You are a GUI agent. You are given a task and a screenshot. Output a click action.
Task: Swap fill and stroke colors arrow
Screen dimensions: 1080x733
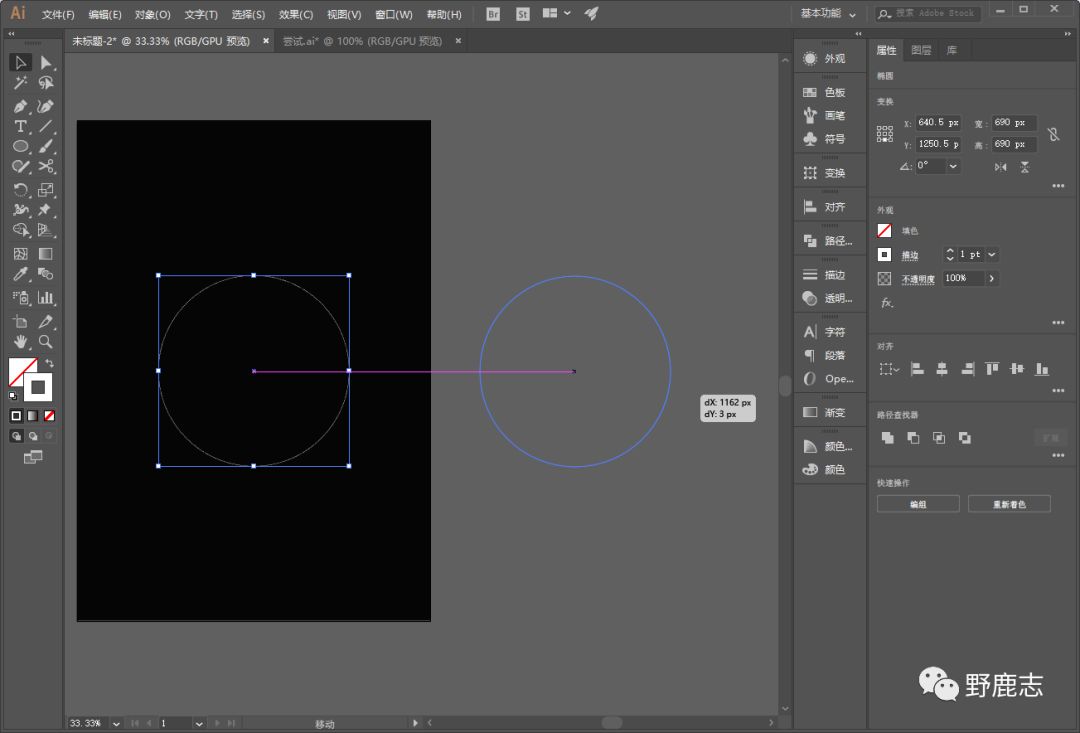coord(49,363)
